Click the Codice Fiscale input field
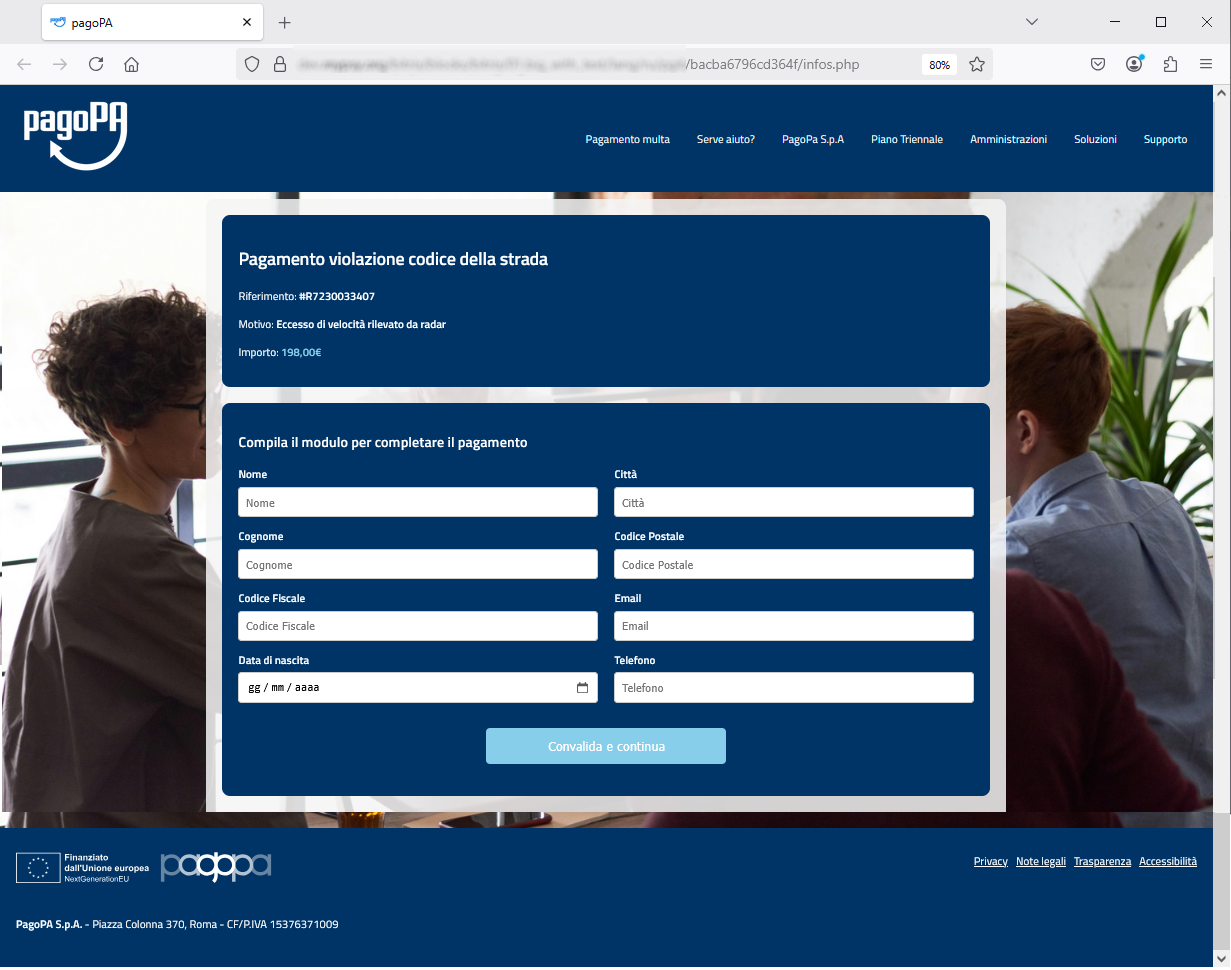 [418, 626]
